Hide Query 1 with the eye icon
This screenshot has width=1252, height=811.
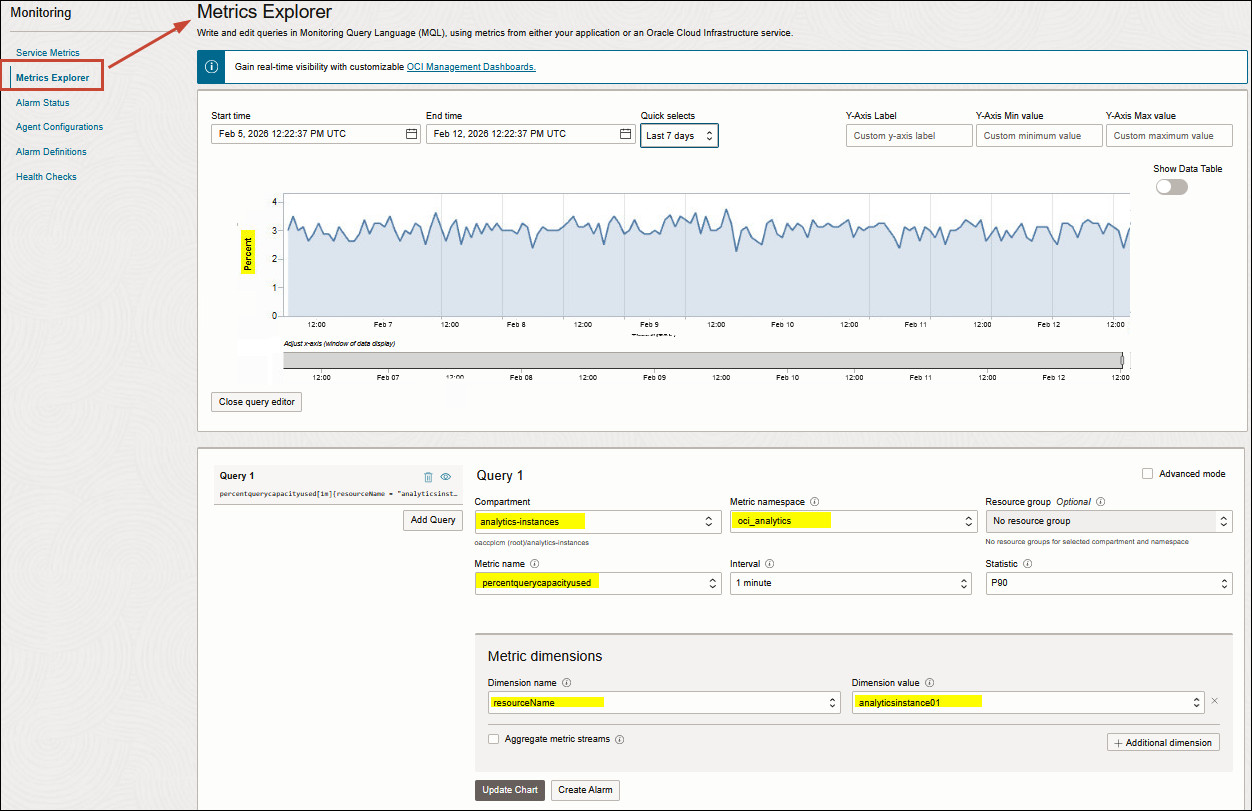coord(446,477)
